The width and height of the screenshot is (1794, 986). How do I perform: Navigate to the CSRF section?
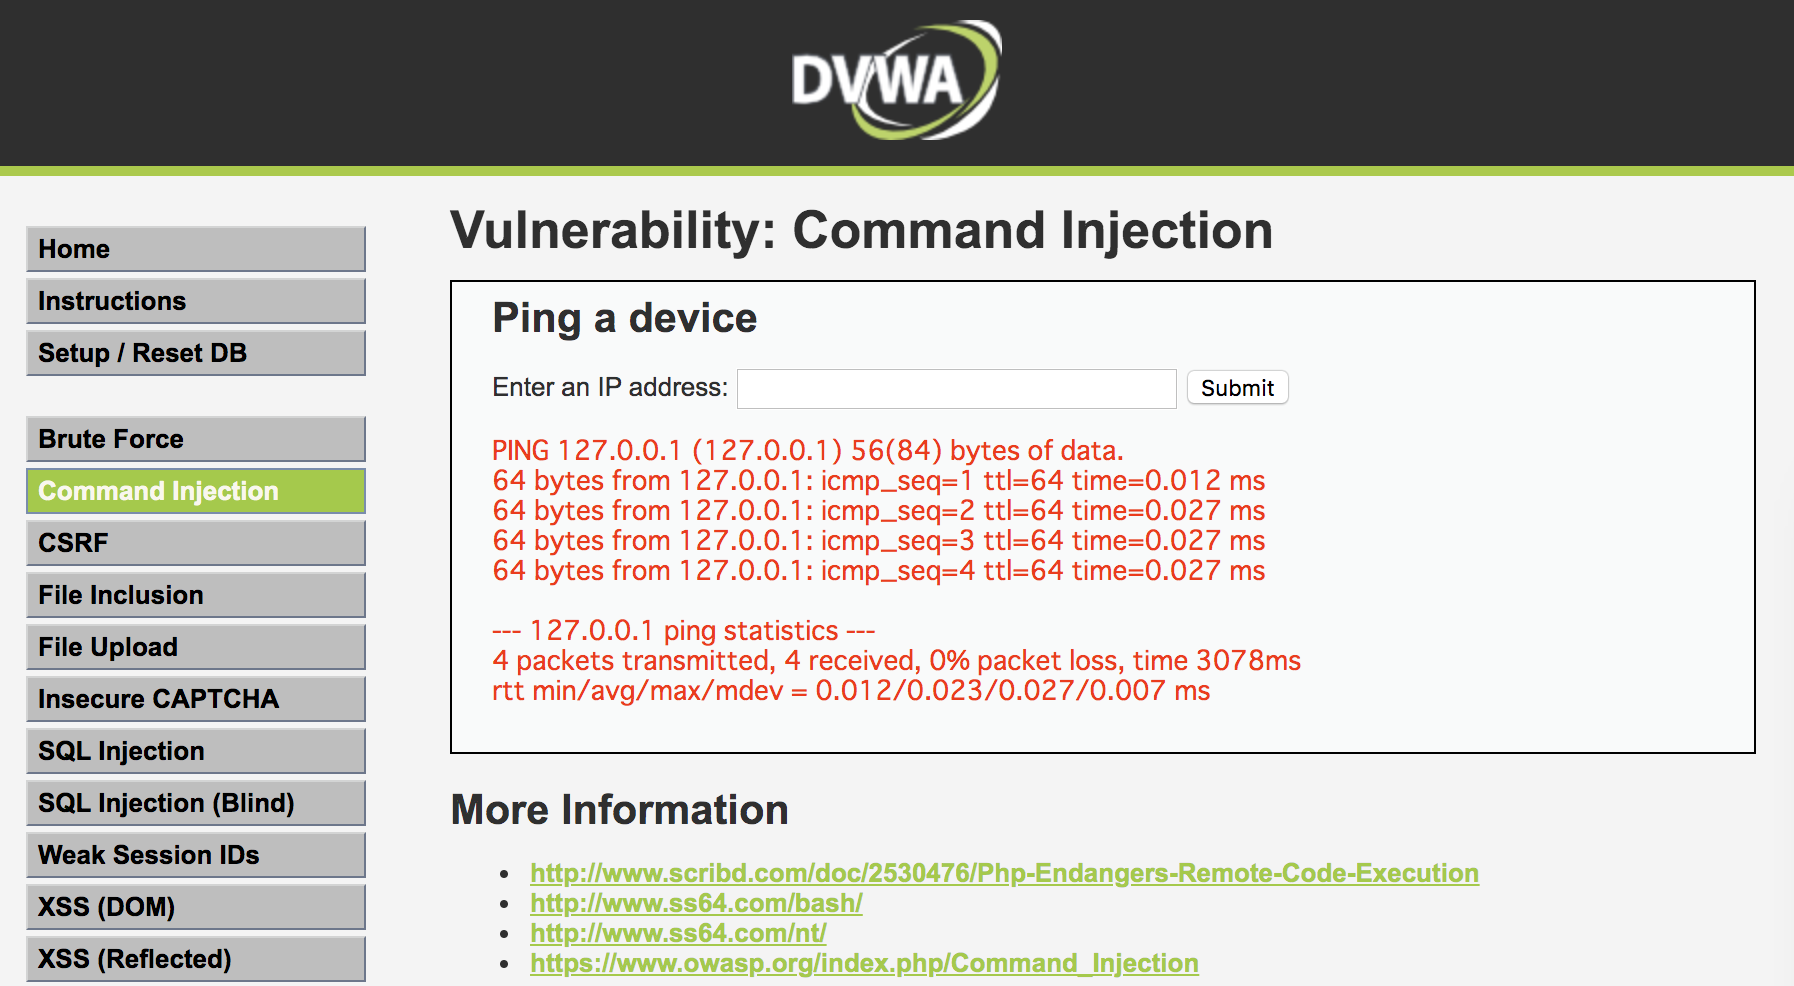pyautogui.click(x=196, y=543)
